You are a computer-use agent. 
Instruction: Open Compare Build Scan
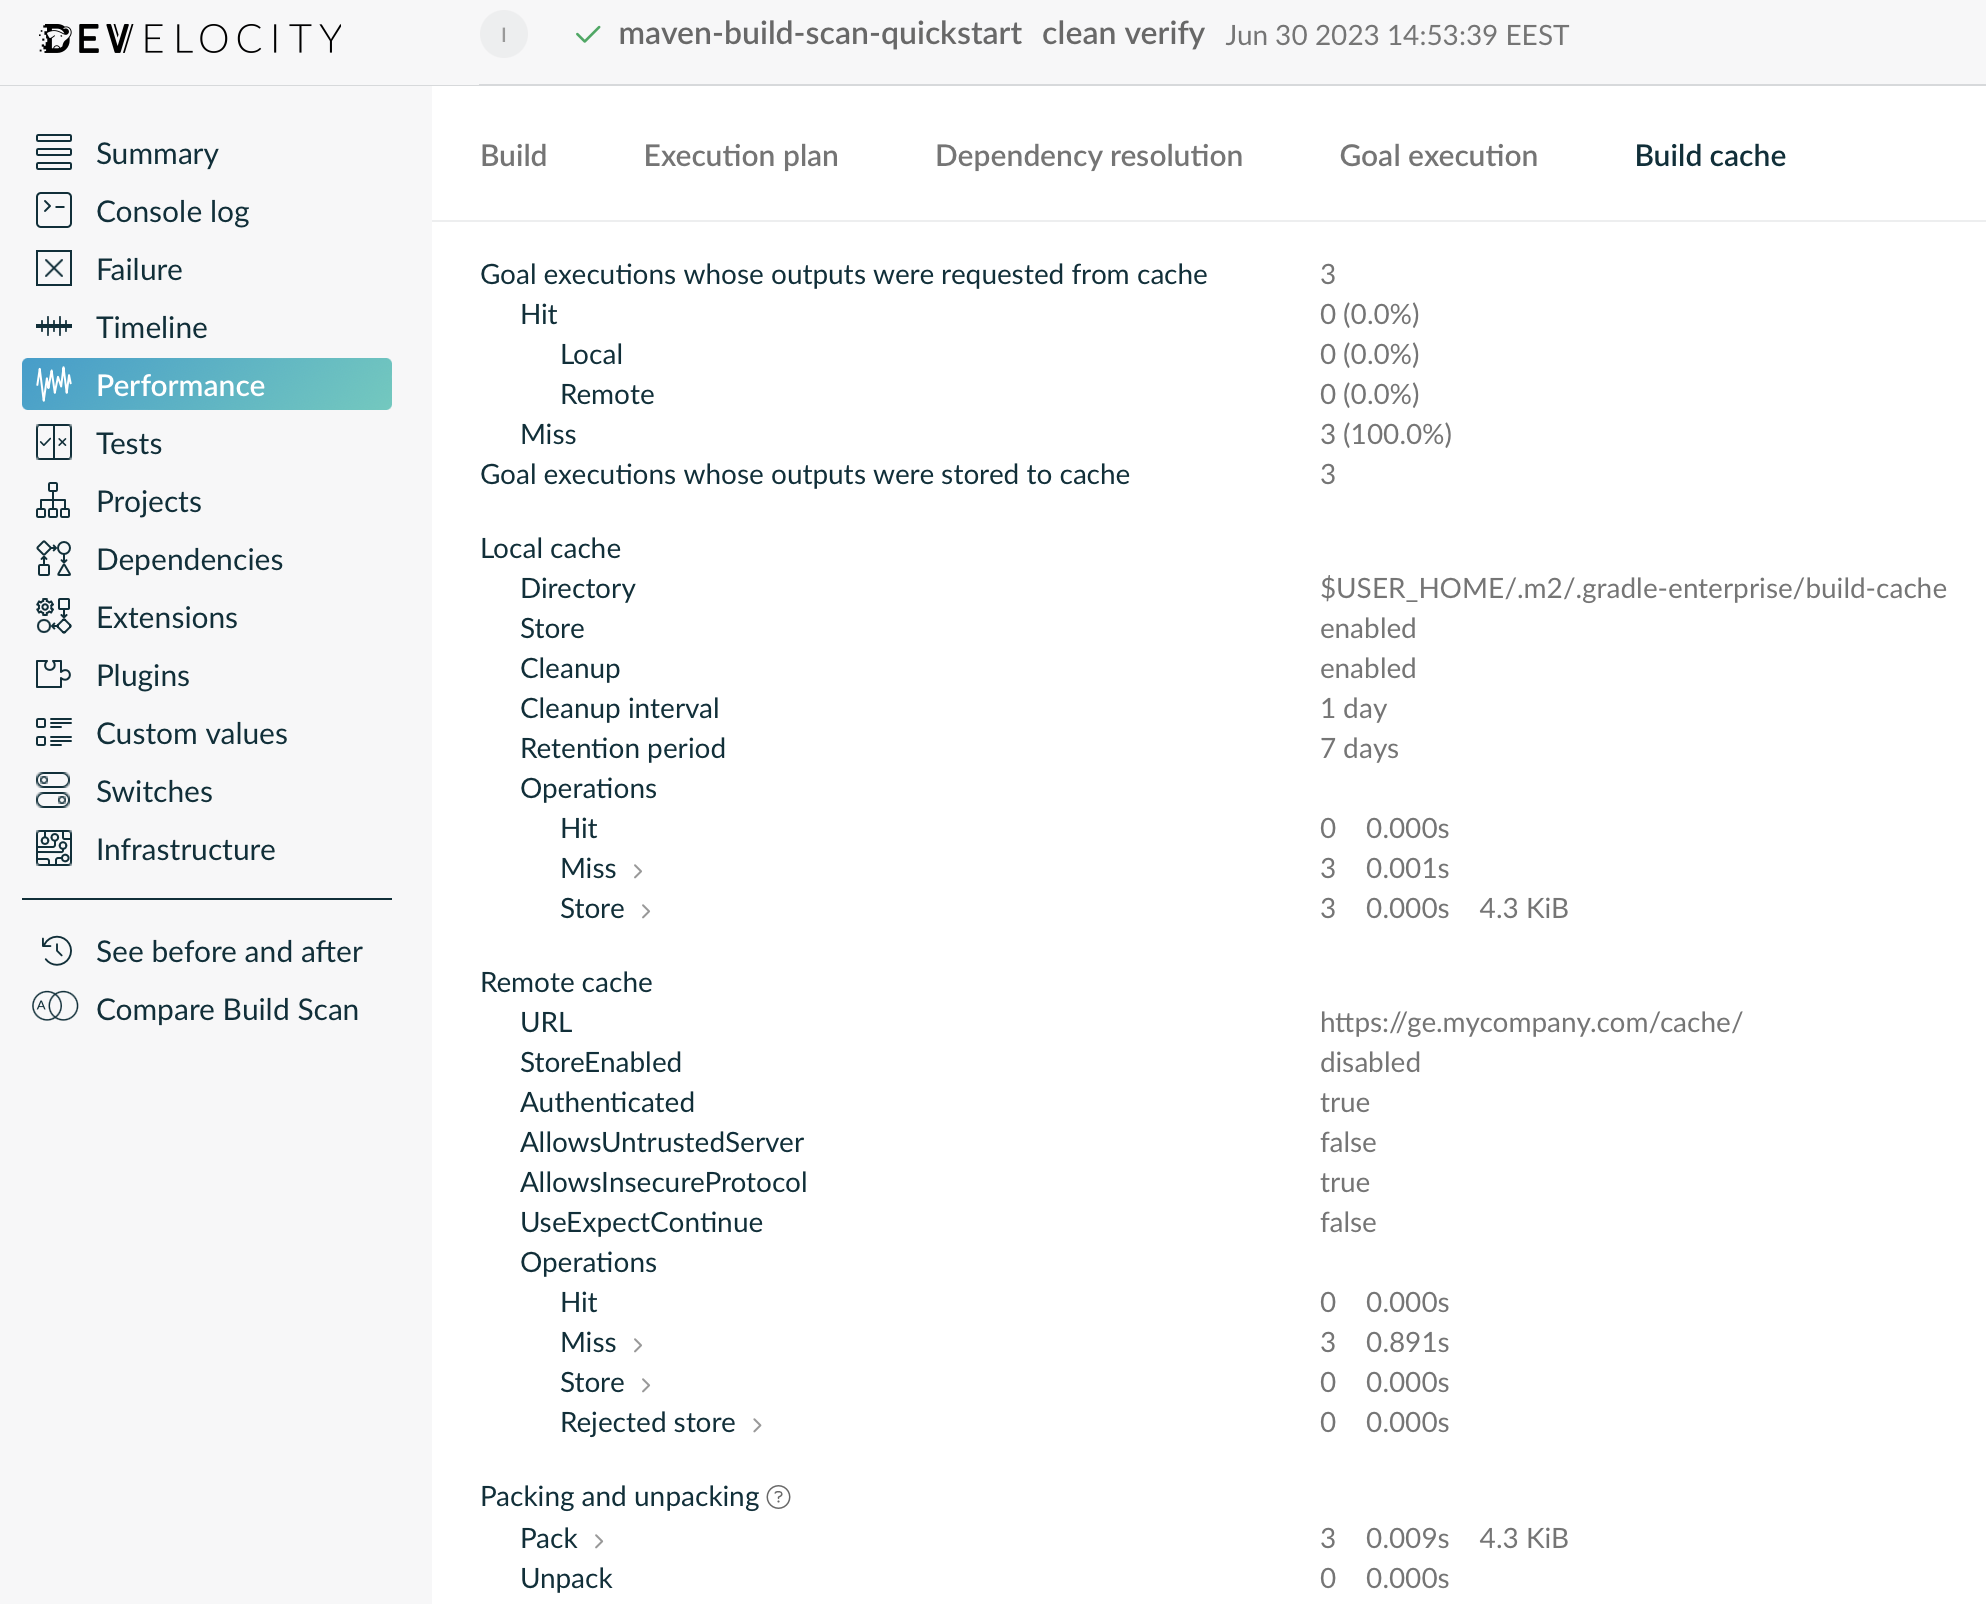[226, 1009]
